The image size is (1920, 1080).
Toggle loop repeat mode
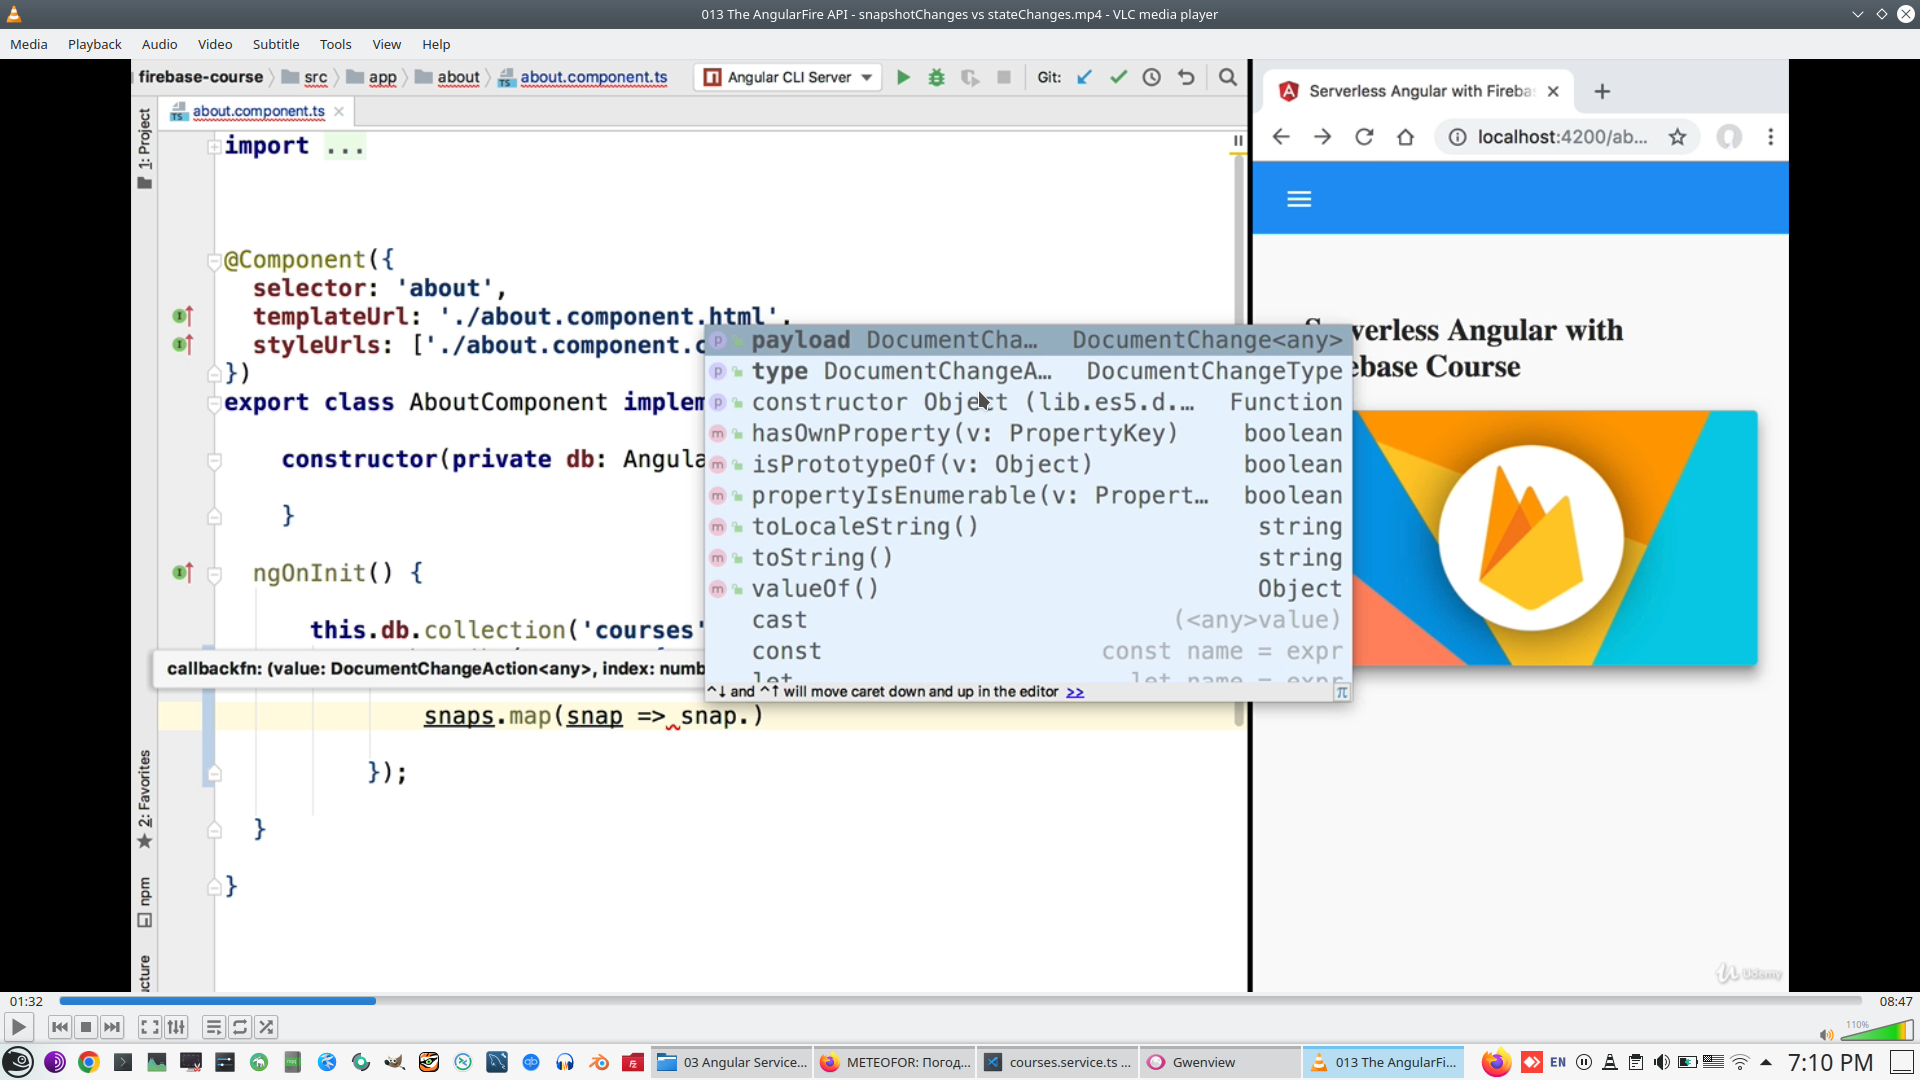[x=240, y=1027]
